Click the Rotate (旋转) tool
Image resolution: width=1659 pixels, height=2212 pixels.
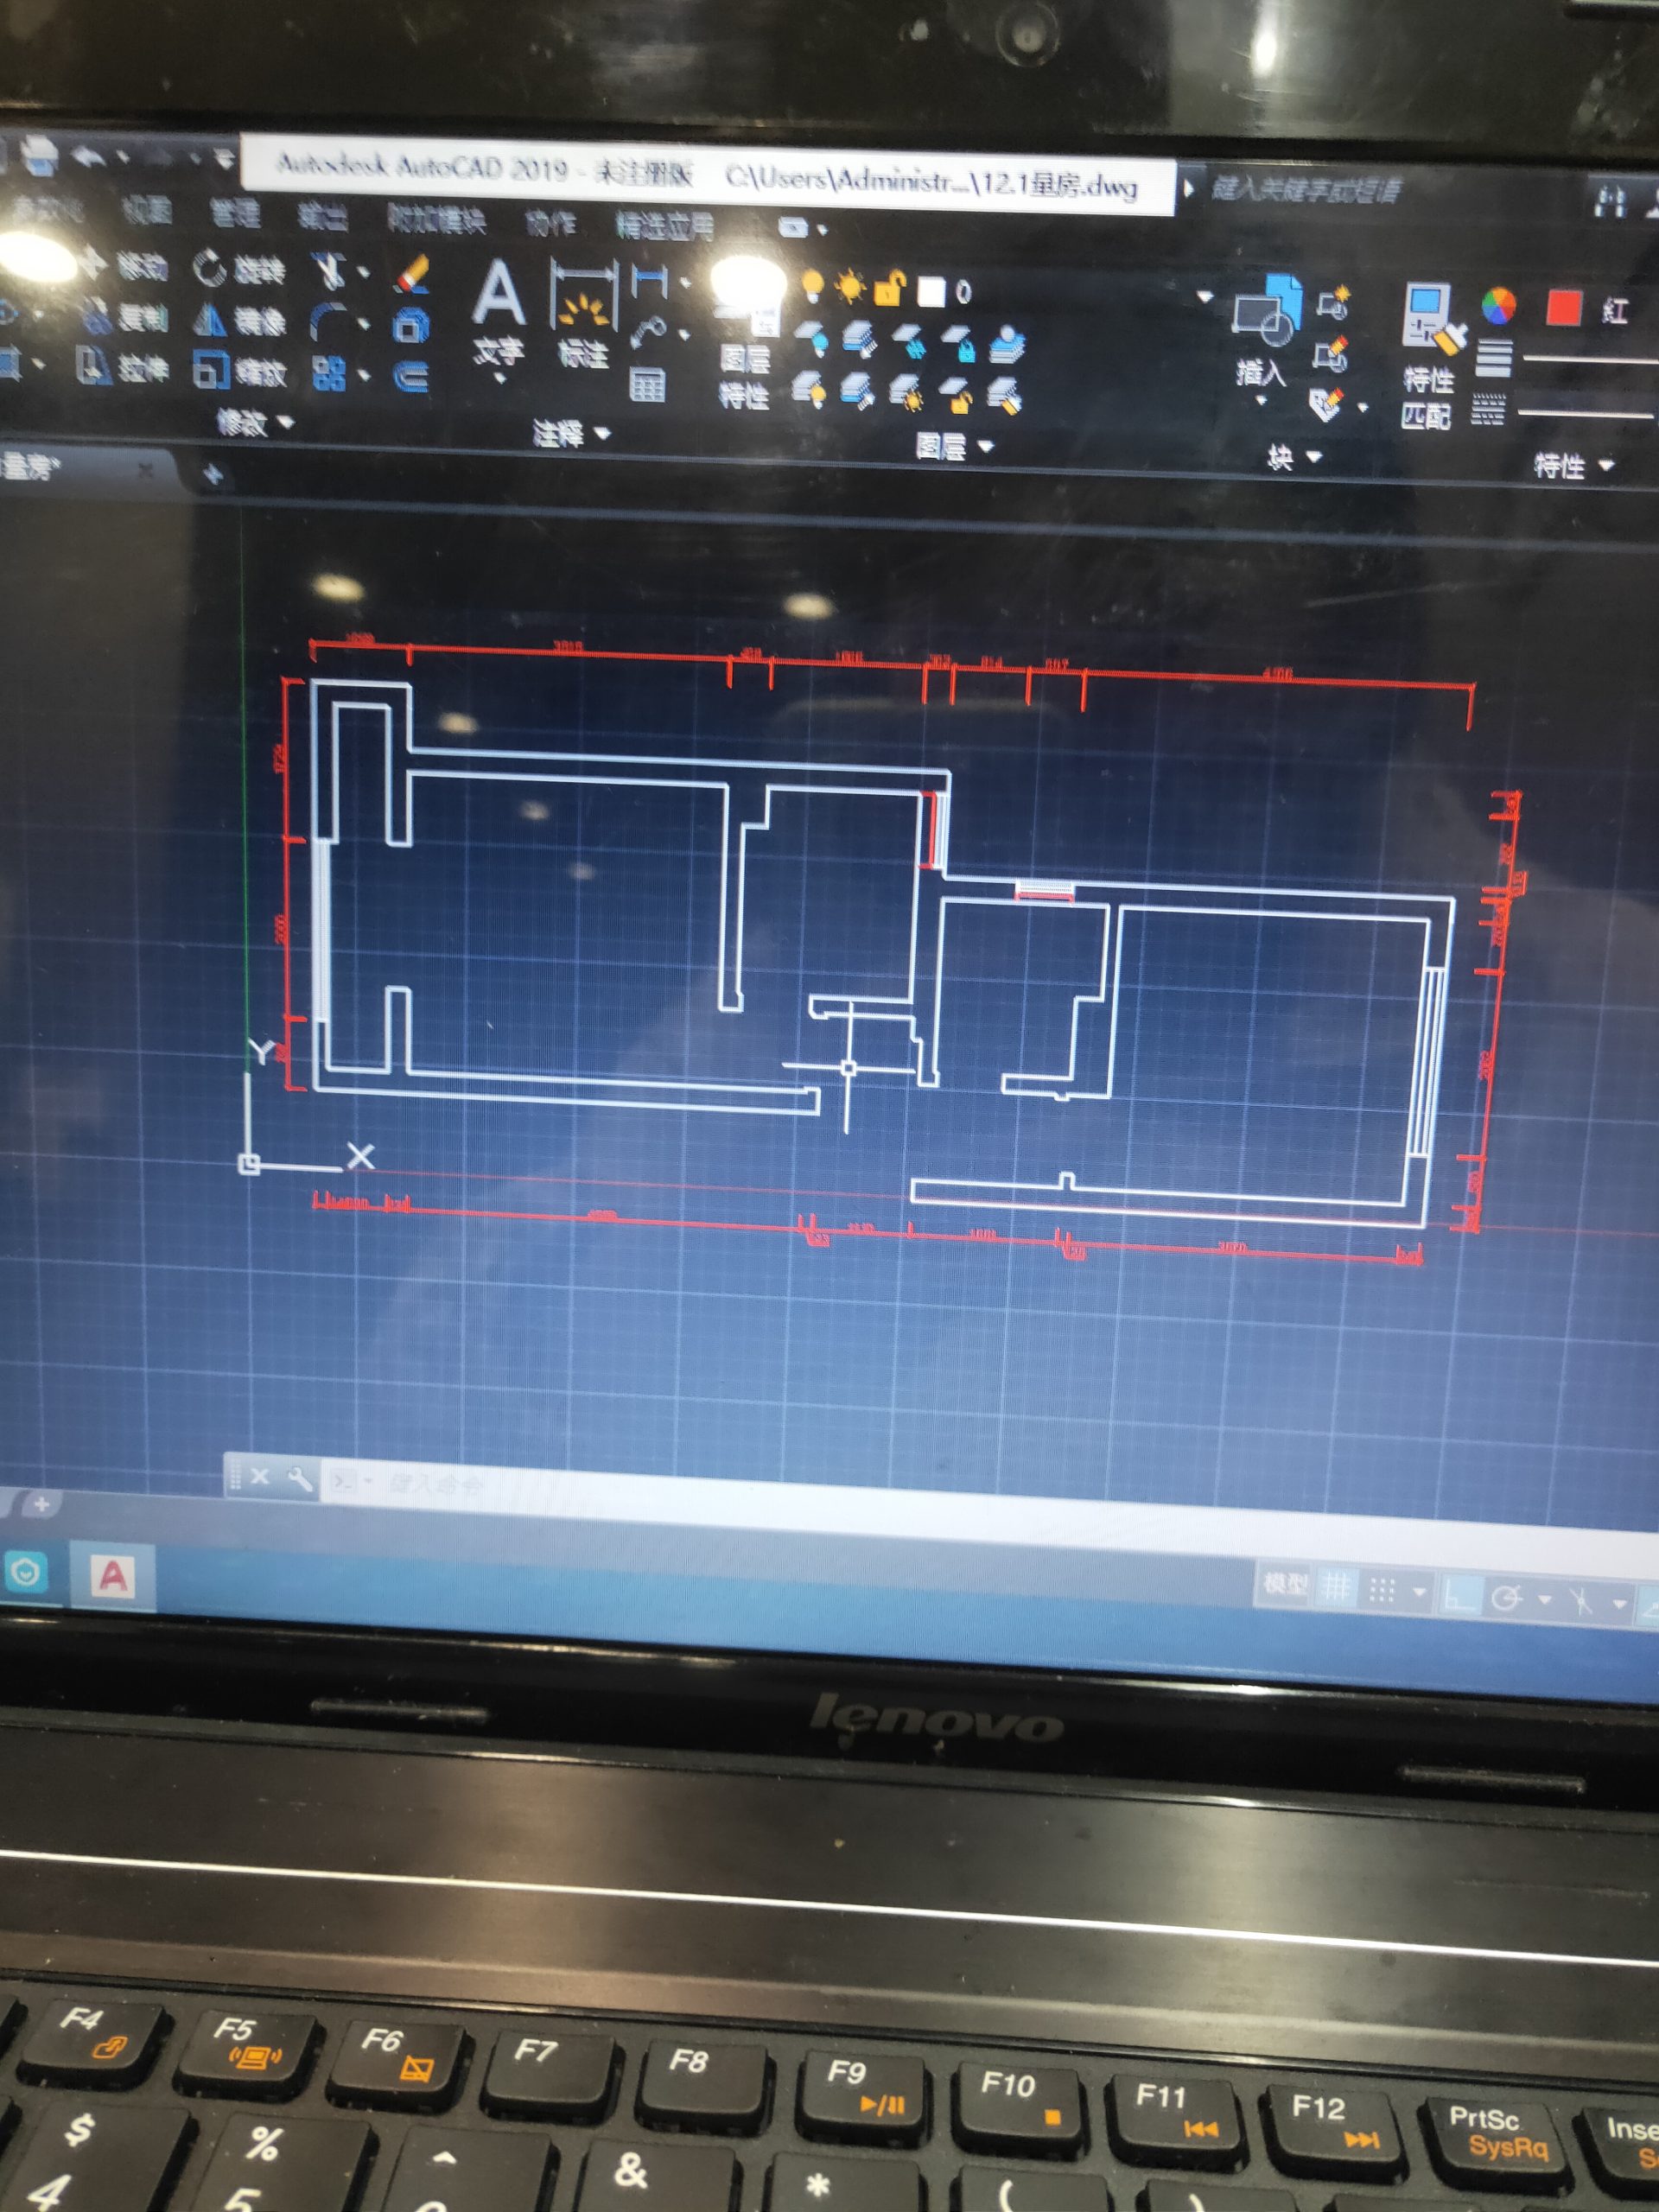pyautogui.click(x=239, y=269)
